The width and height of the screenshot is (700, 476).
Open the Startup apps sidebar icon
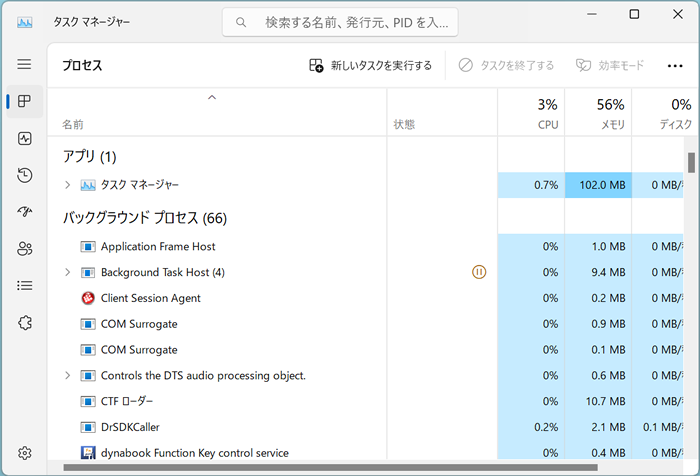24,212
